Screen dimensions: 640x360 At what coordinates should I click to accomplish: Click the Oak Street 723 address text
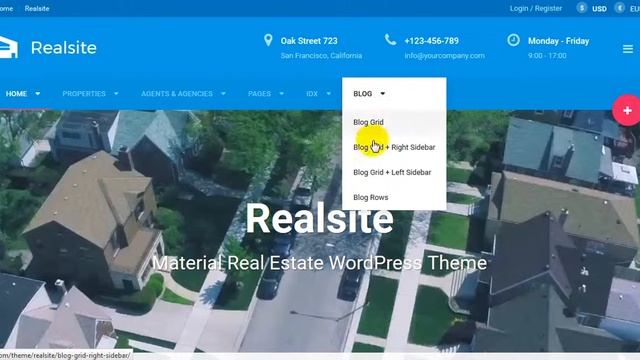pyautogui.click(x=309, y=41)
